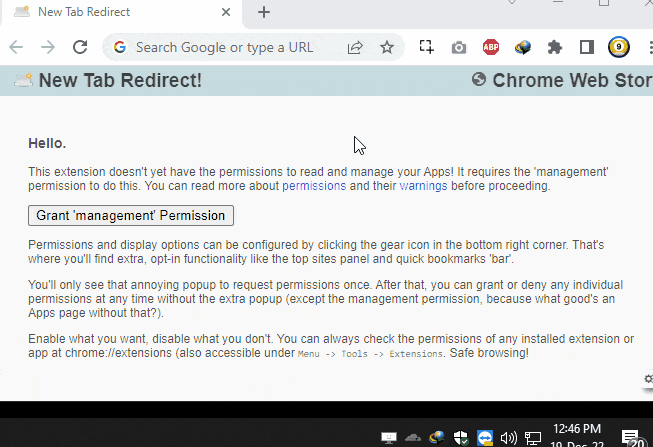Open the TeamViewer tray icon
The height and width of the screenshot is (447, 653).
(x=485, y=438)
